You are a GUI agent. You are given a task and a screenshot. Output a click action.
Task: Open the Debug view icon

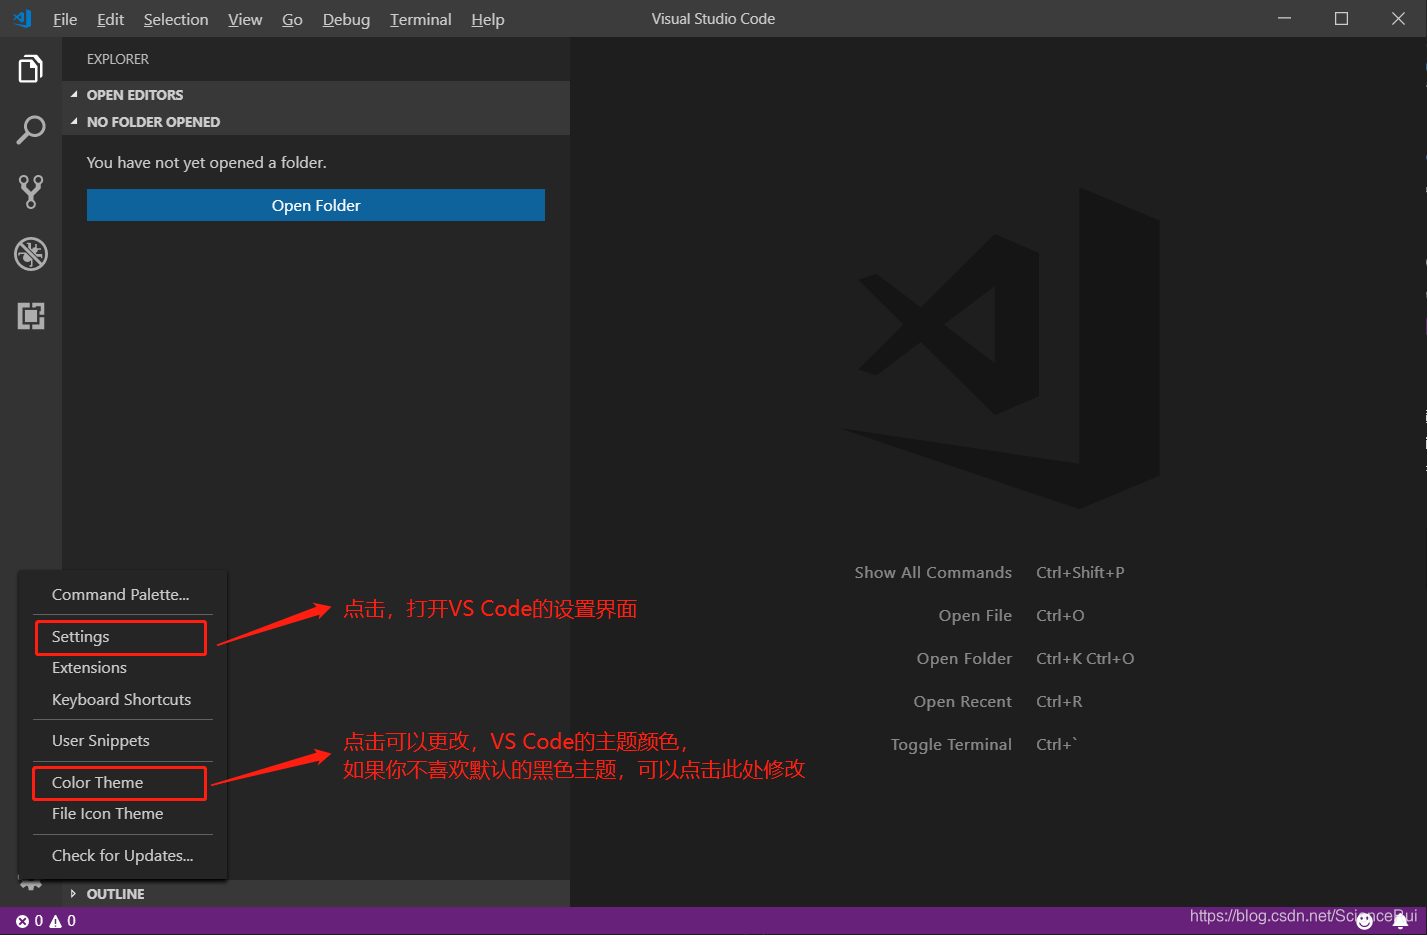[31, 254]
